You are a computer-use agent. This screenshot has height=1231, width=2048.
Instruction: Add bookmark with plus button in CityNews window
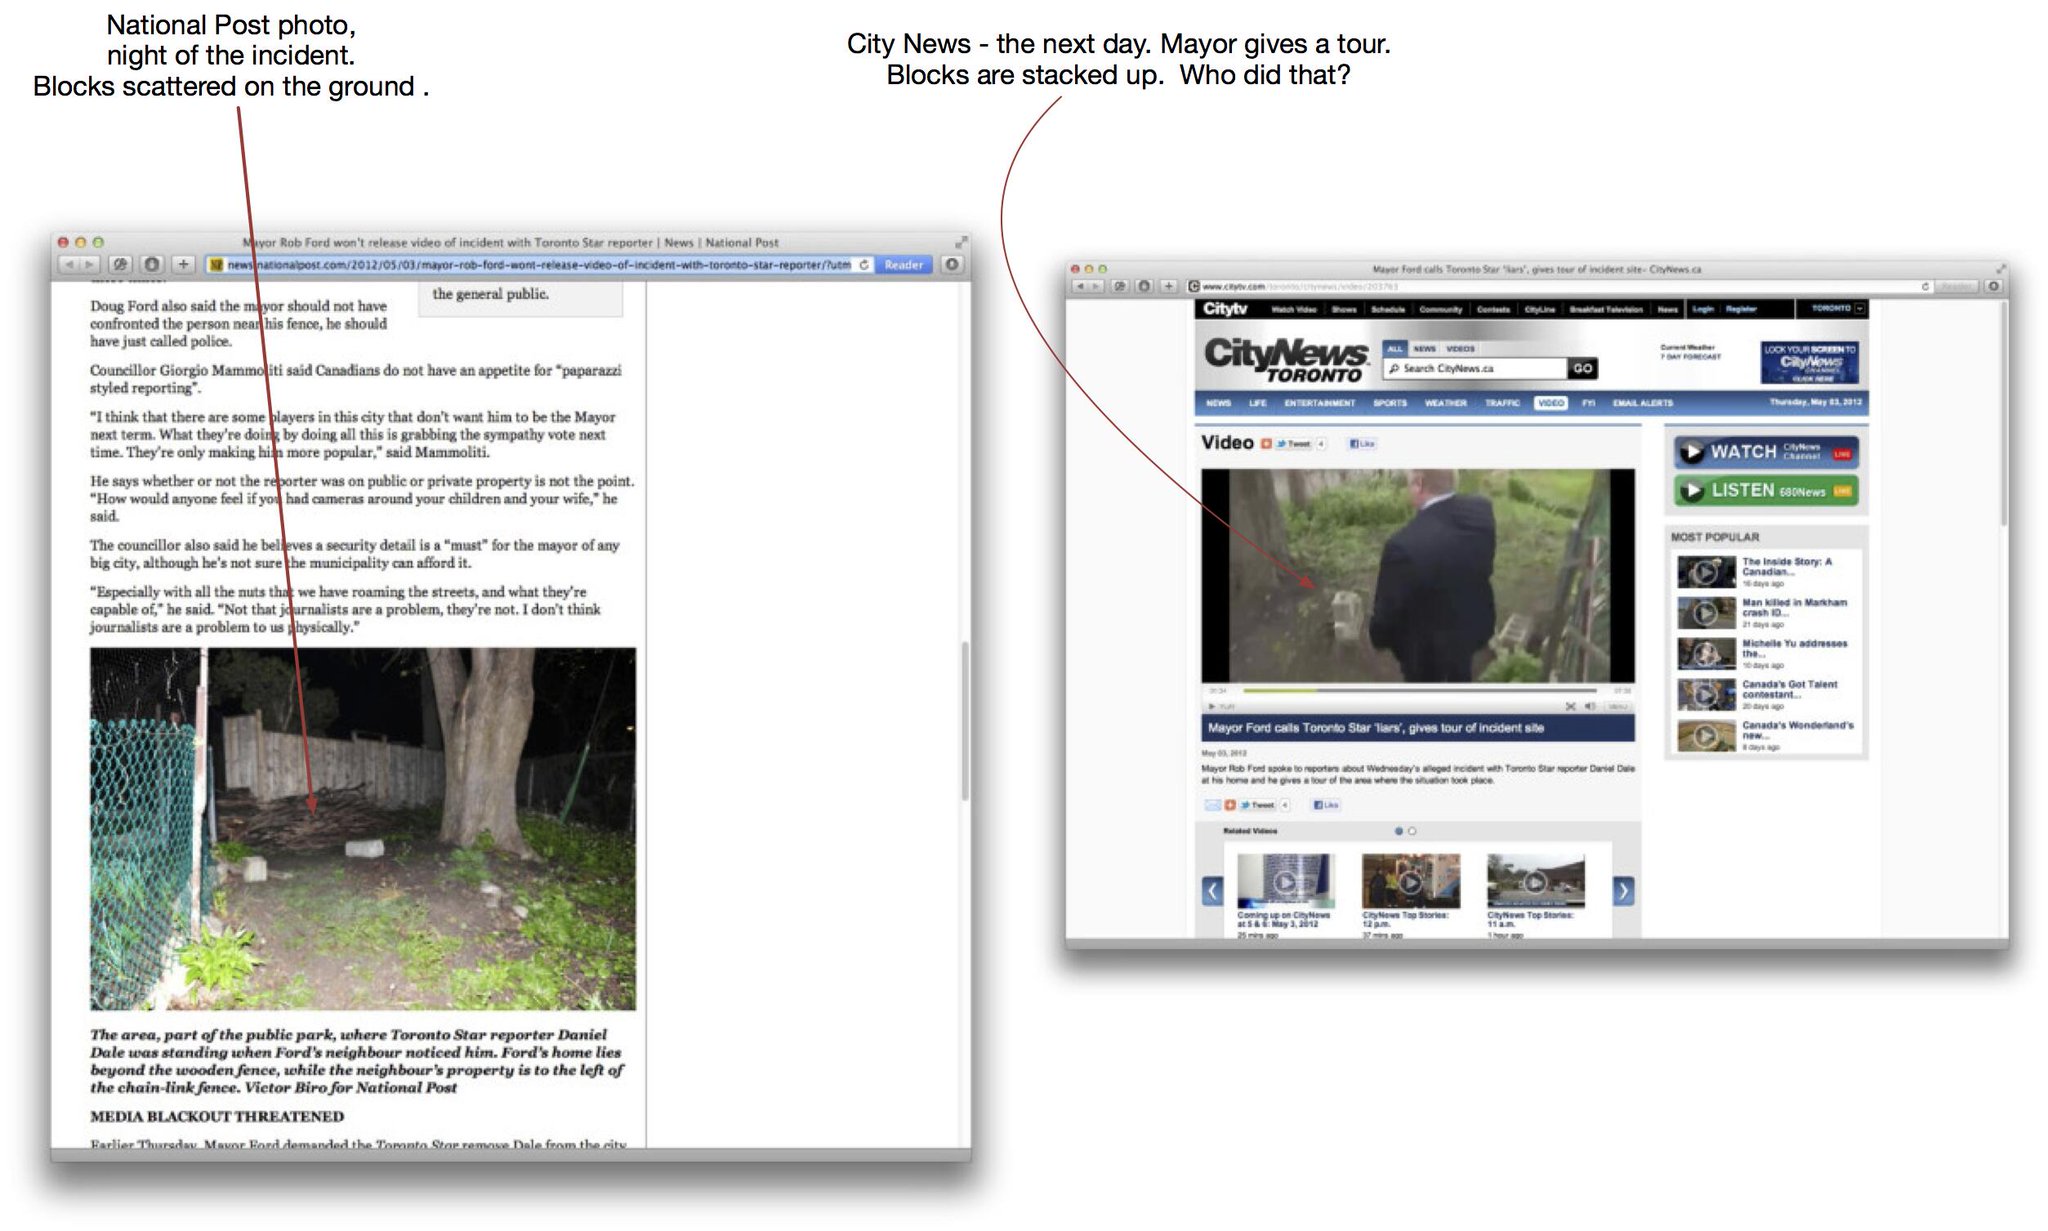[1168, 286]
